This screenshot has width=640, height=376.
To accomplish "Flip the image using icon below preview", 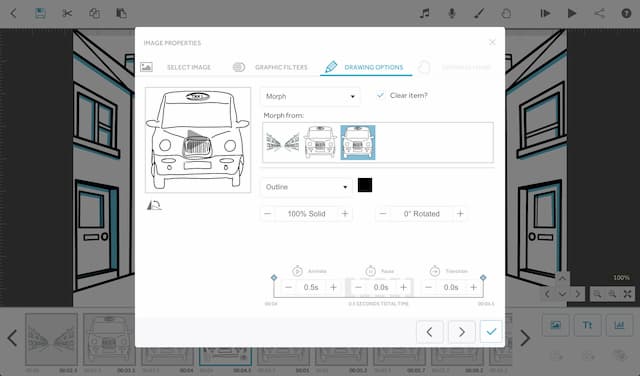I will (154, 205).
